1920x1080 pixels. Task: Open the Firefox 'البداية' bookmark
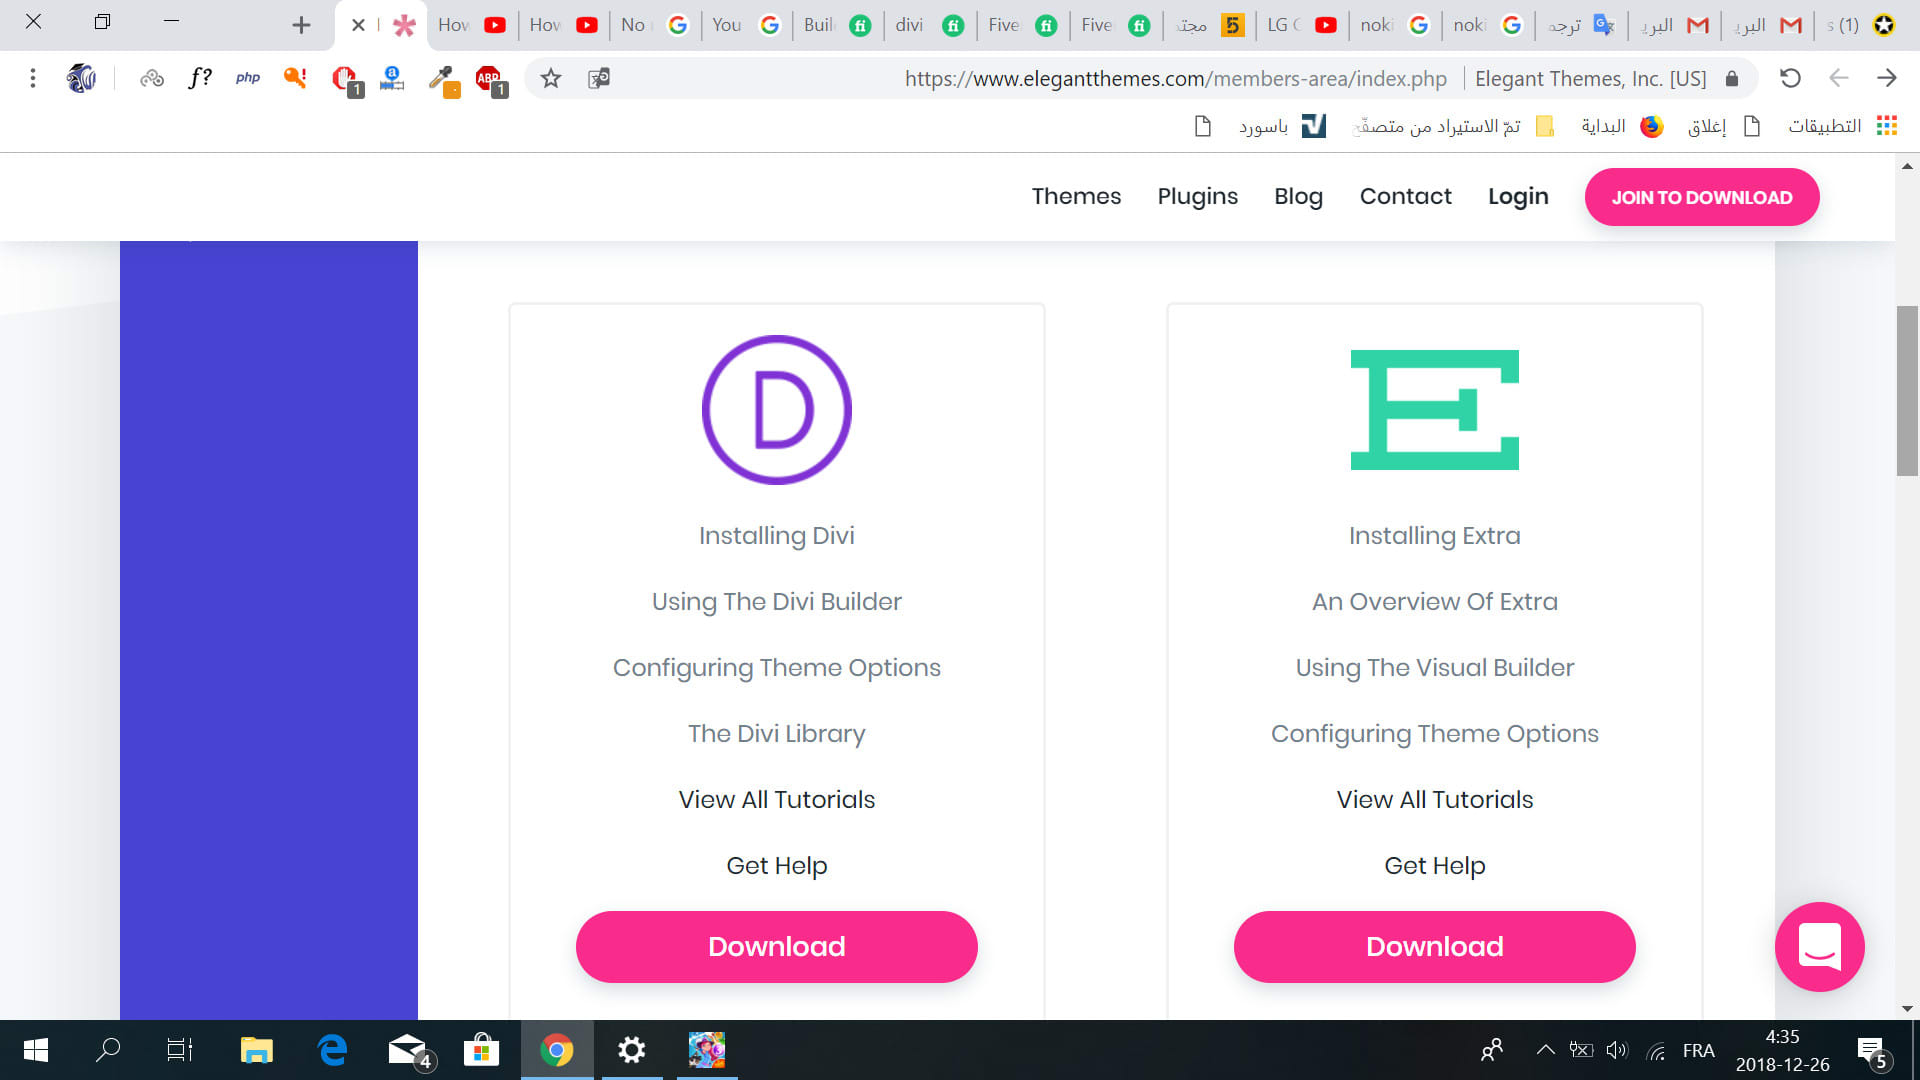click(x=1622, y=126)
